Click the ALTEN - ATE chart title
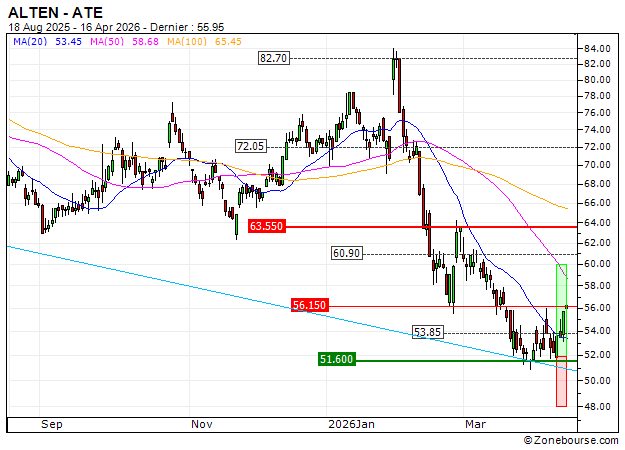This screenshot has height=450, width=625. (x=55, y=11)
